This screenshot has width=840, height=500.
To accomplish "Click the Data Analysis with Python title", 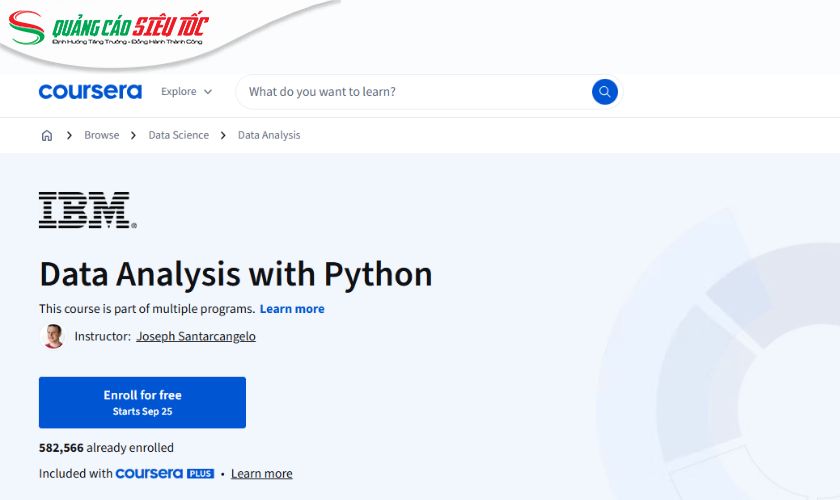I will point(235,274).
